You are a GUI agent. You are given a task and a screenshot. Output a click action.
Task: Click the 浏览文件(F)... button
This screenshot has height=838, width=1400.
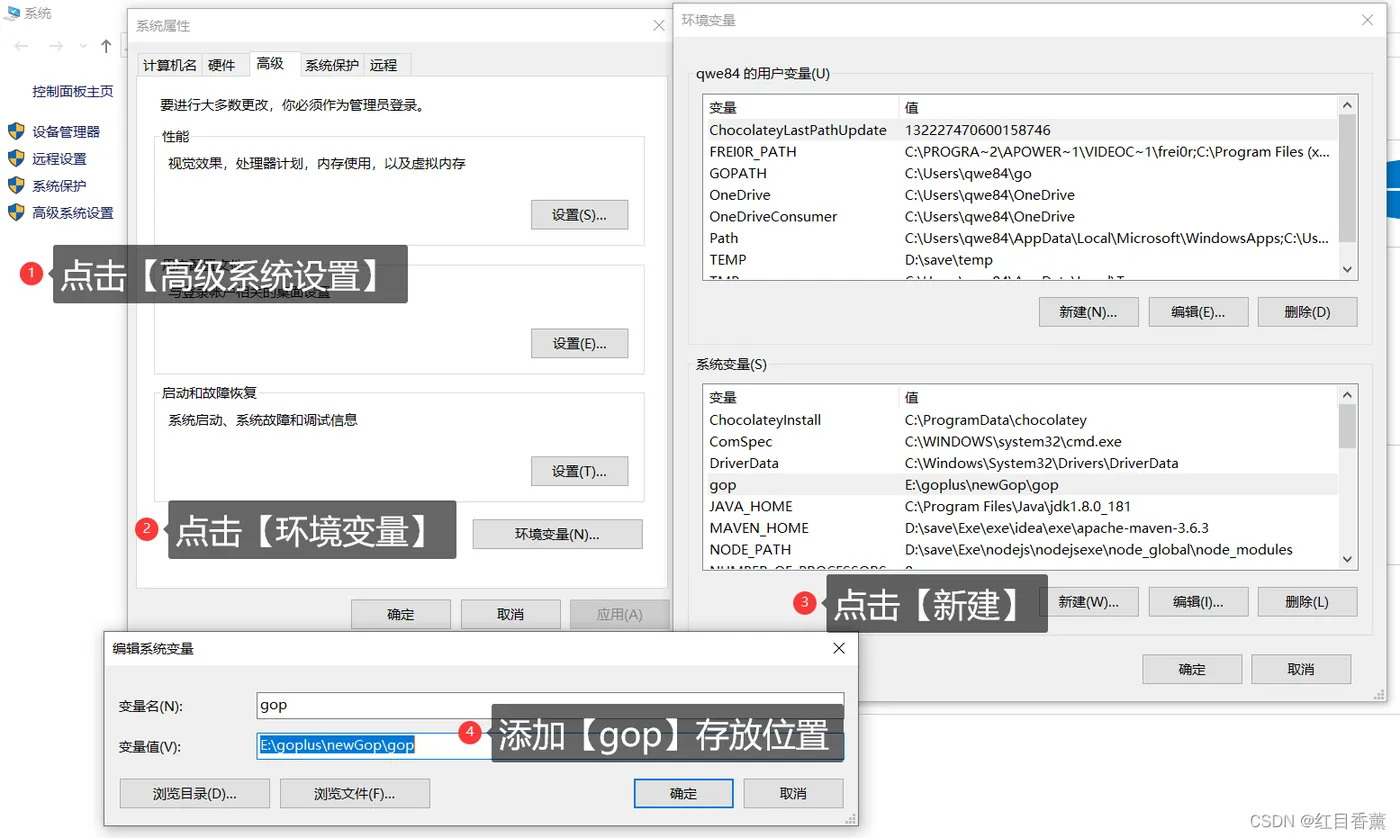point(355,793)
